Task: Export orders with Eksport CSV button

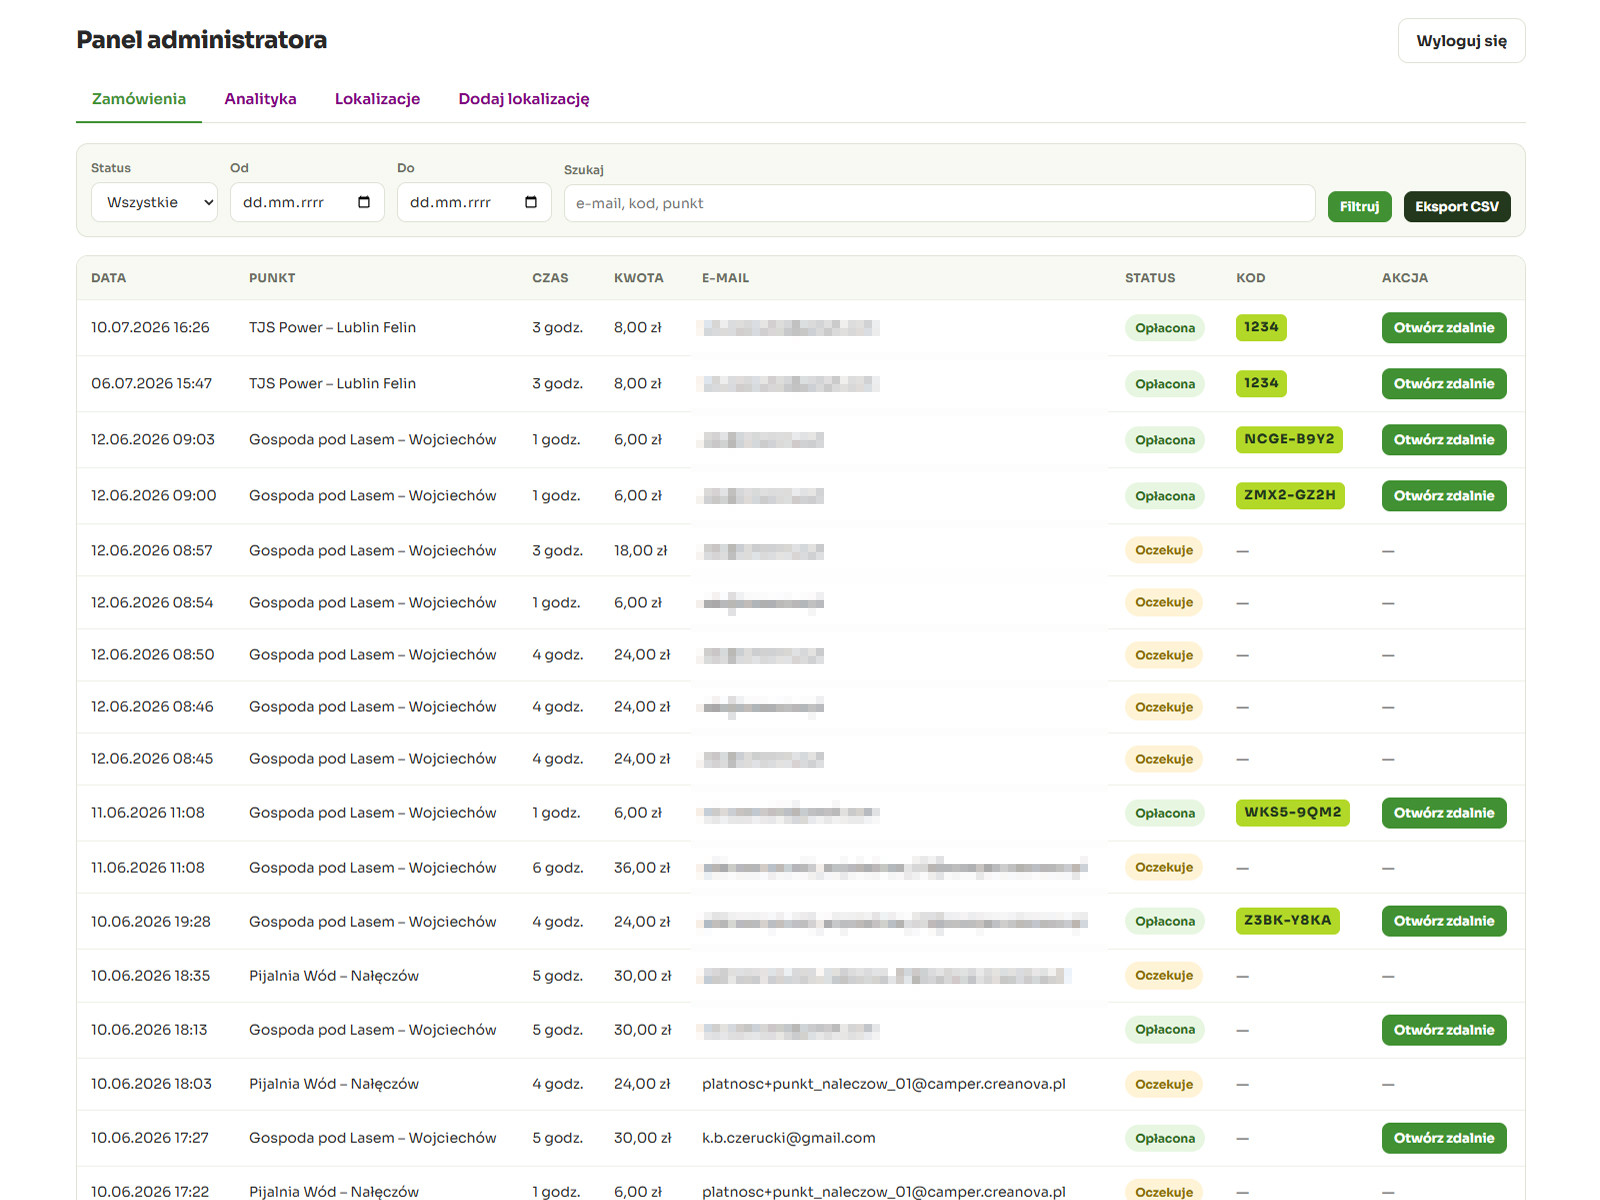Action: click(x=1457, y=206)
